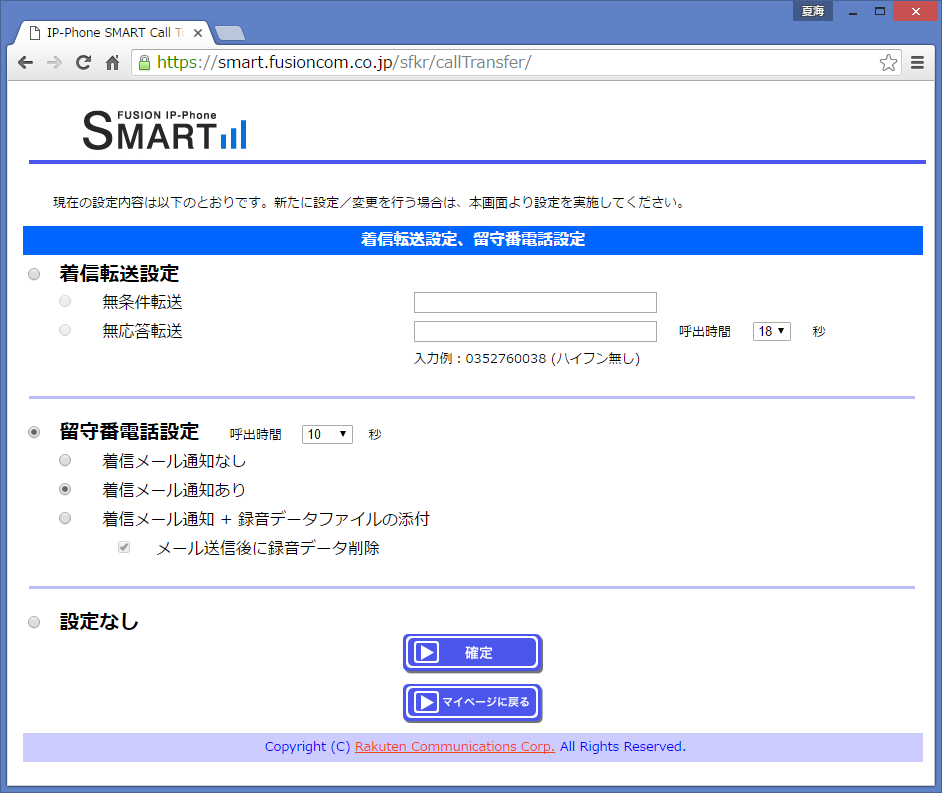Open a new browser tab
This screenshot has width=942, height=793.
230,33
